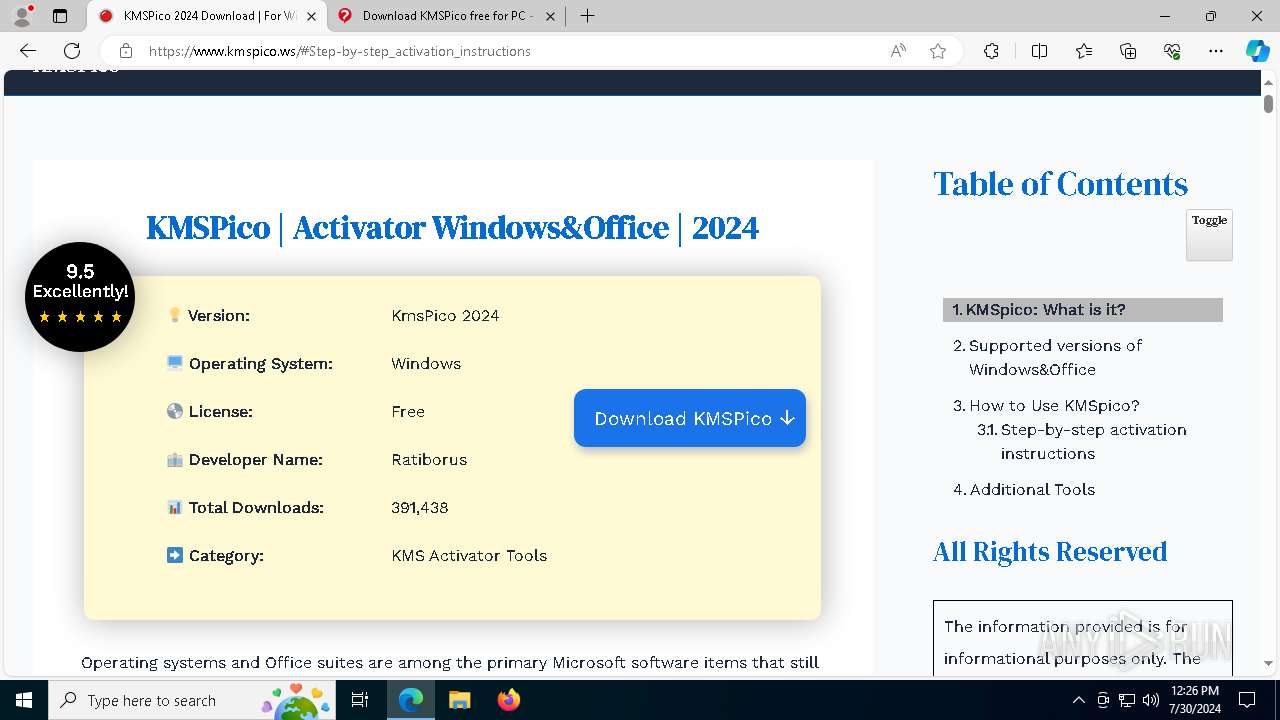This screenshot has height=720, width=1280.
Task: Go to KMSpico: What is it? section
Action: click(x=1045, y=310)
